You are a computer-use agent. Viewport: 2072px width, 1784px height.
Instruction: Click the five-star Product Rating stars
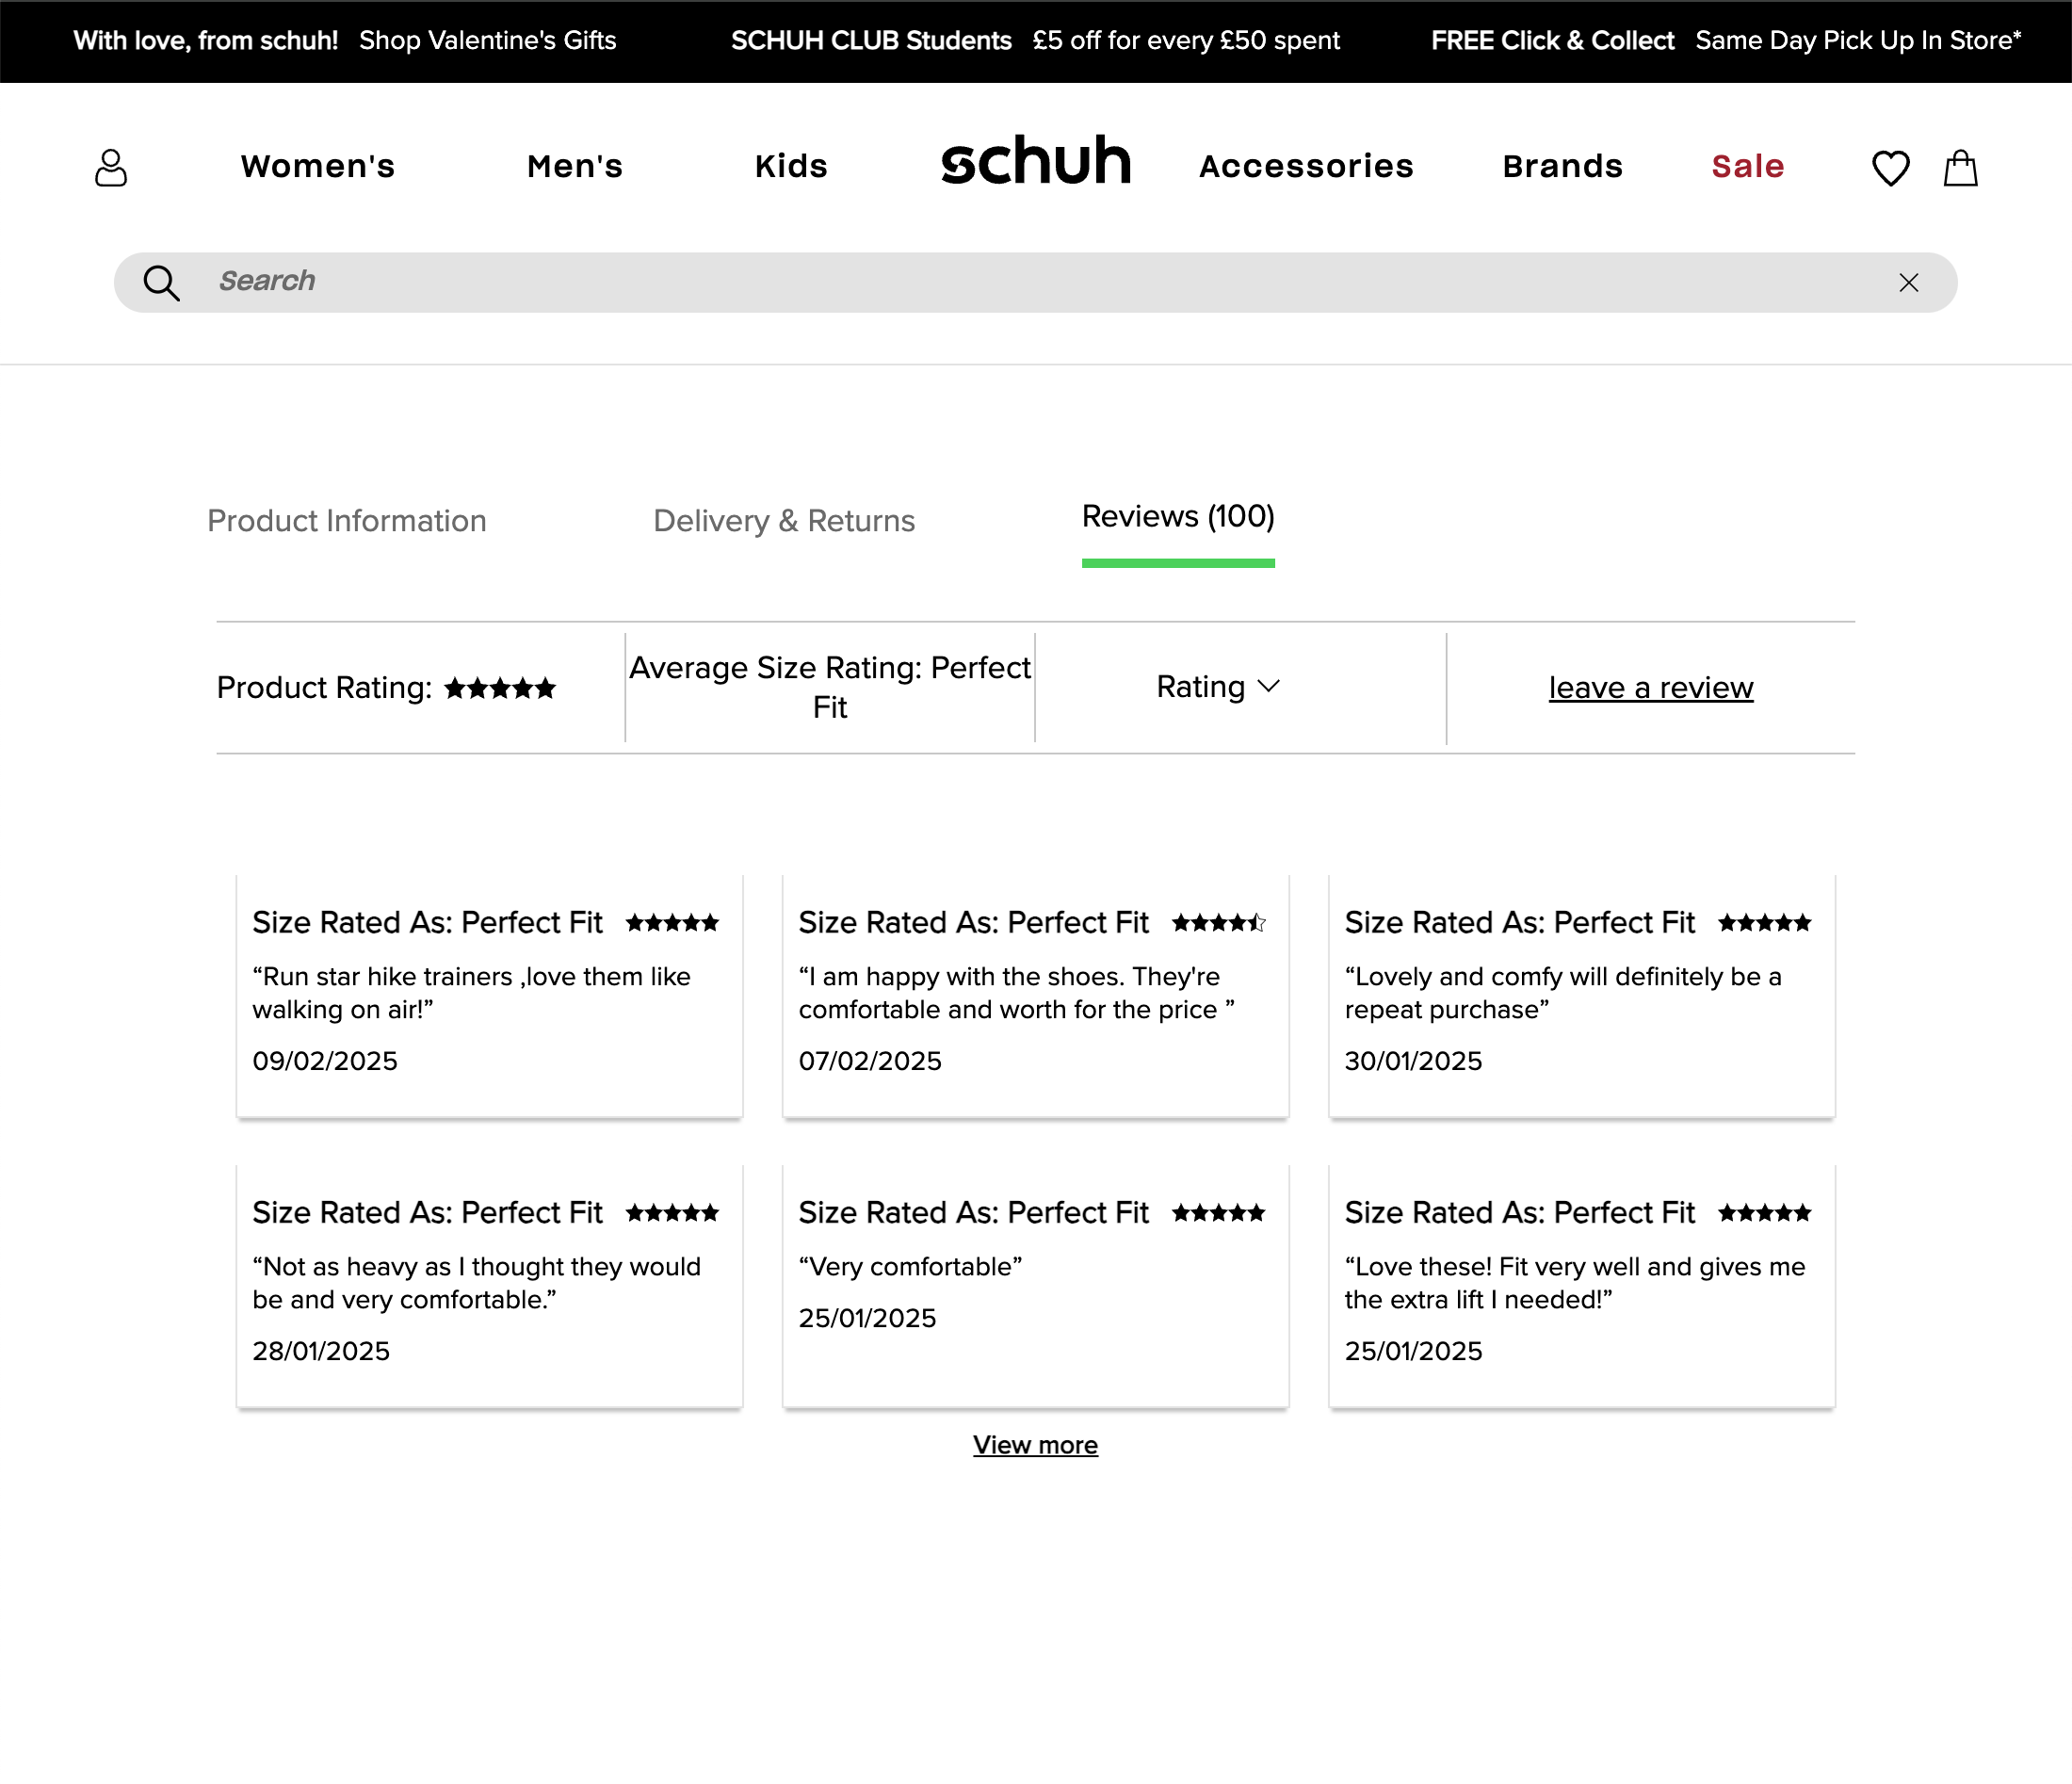(499, 688)
